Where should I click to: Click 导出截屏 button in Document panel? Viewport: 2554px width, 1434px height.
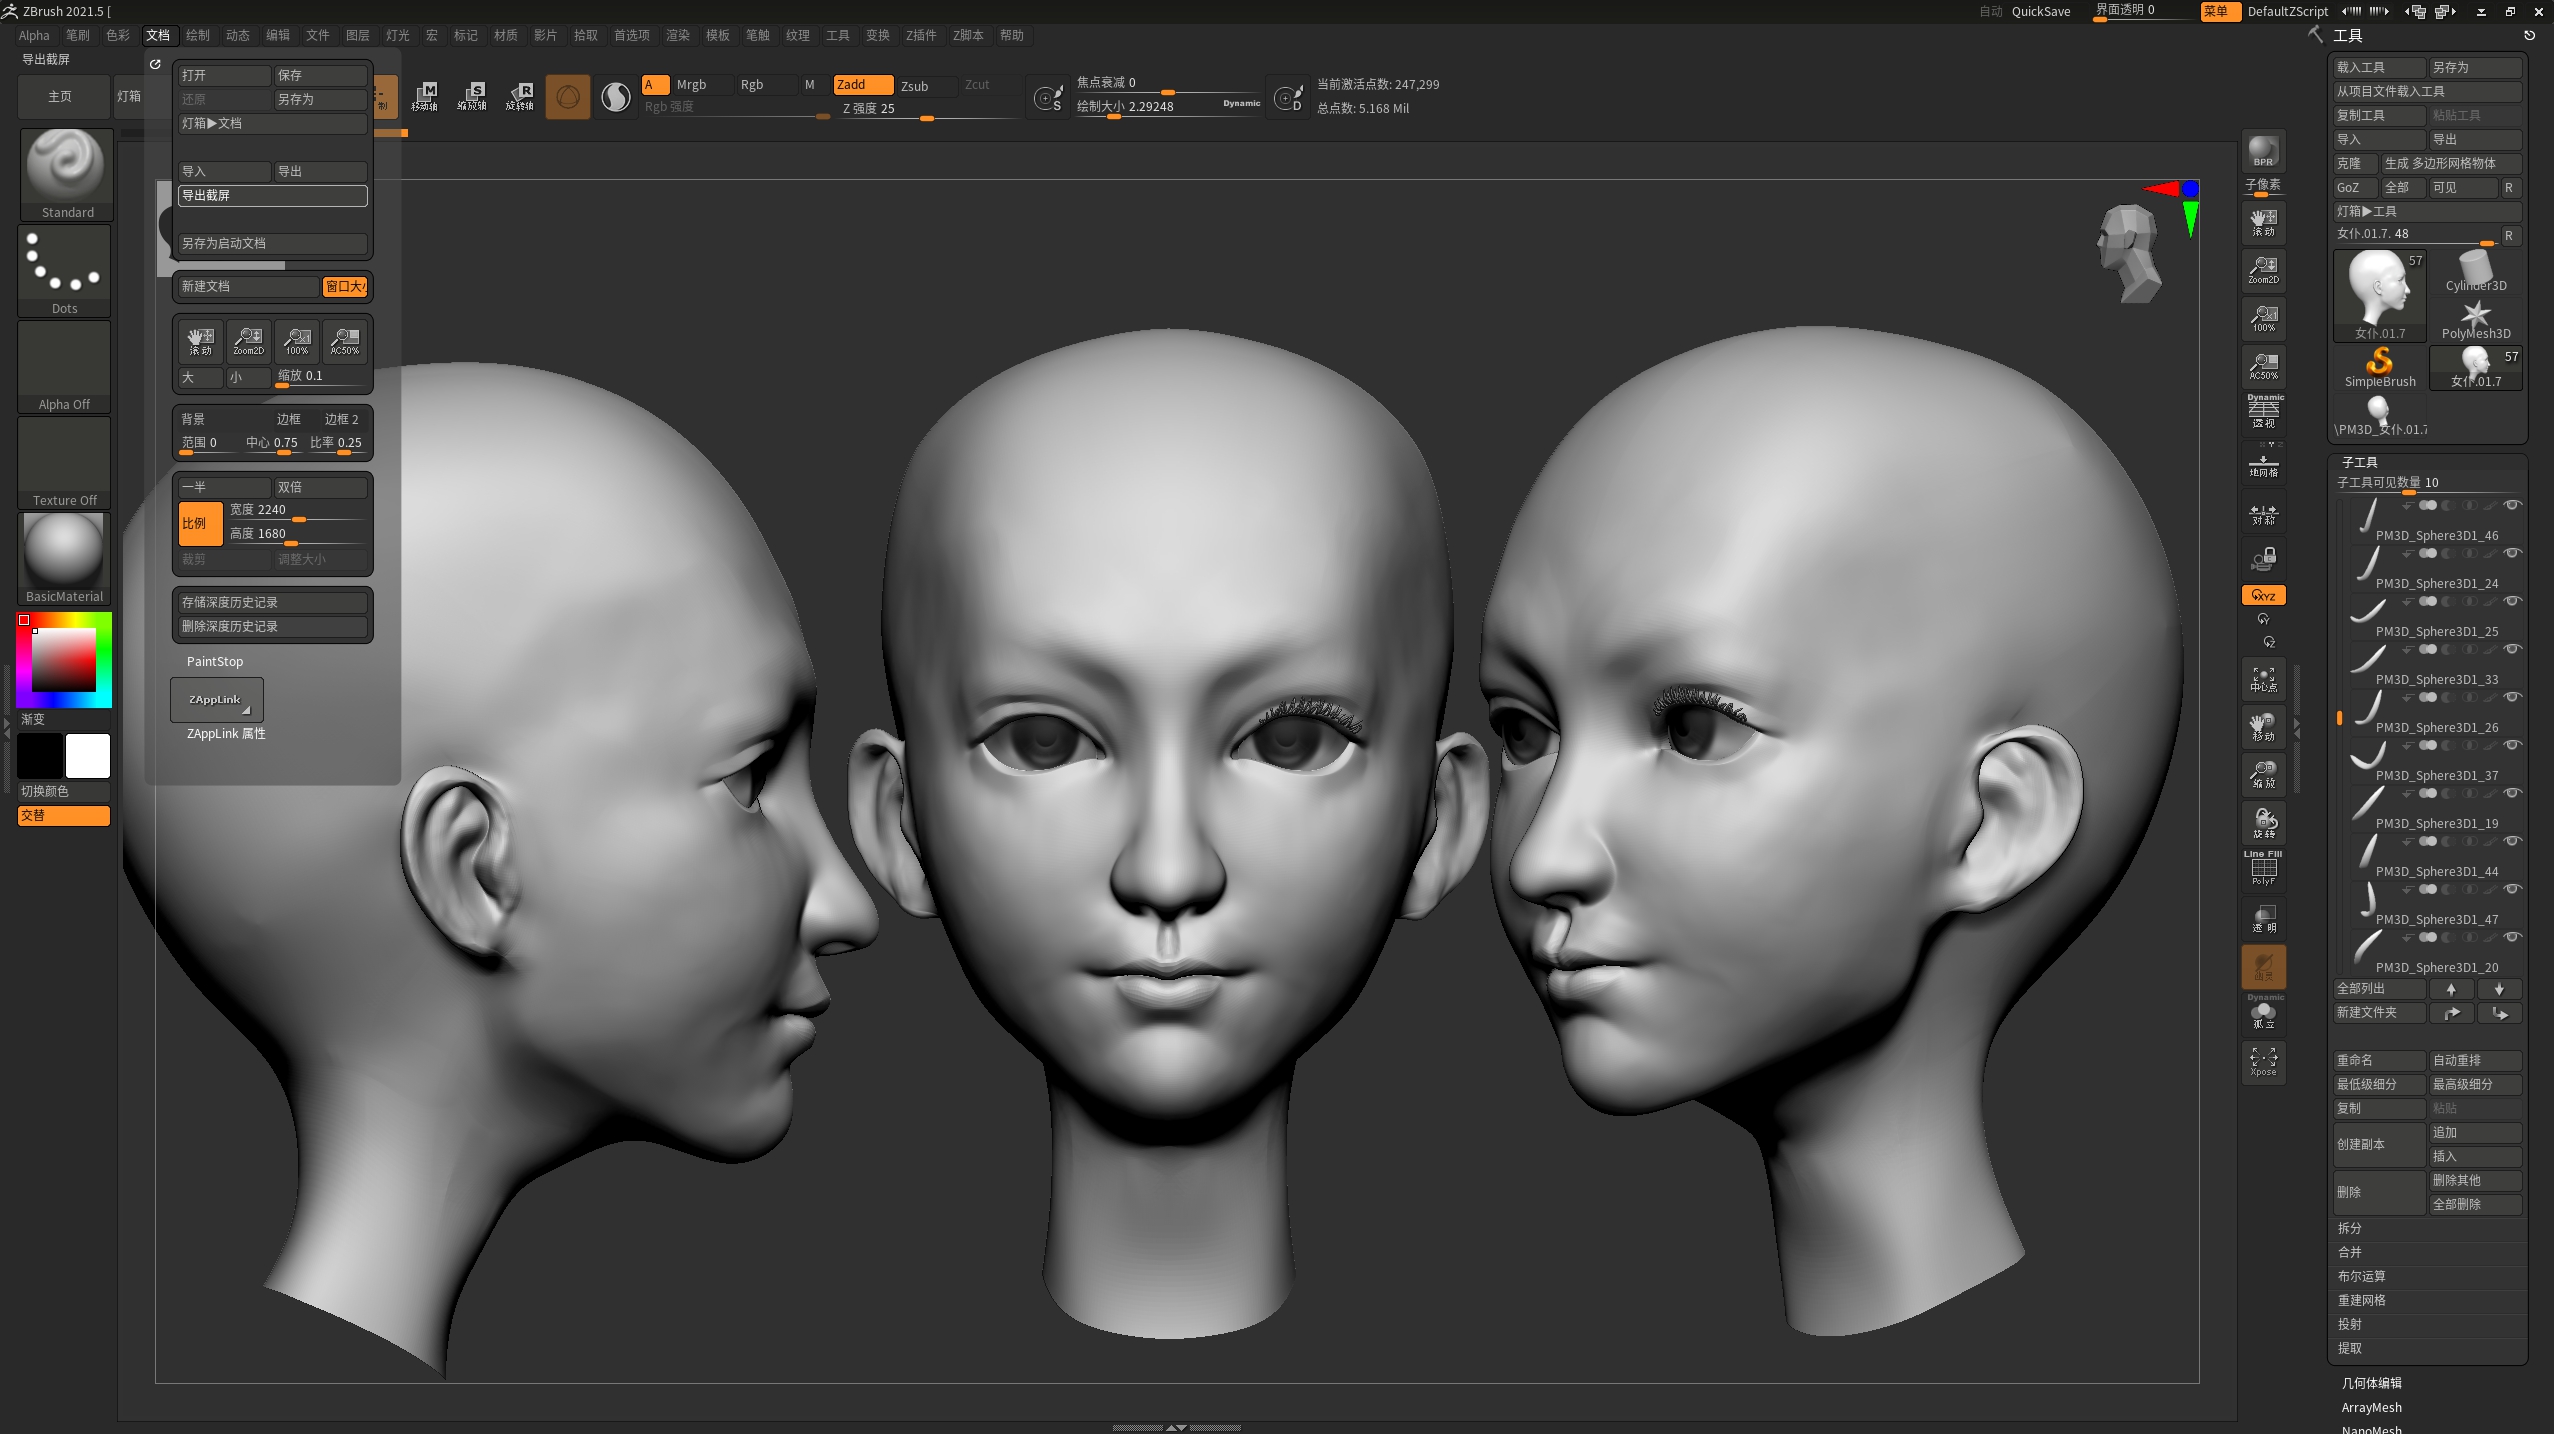273,196
